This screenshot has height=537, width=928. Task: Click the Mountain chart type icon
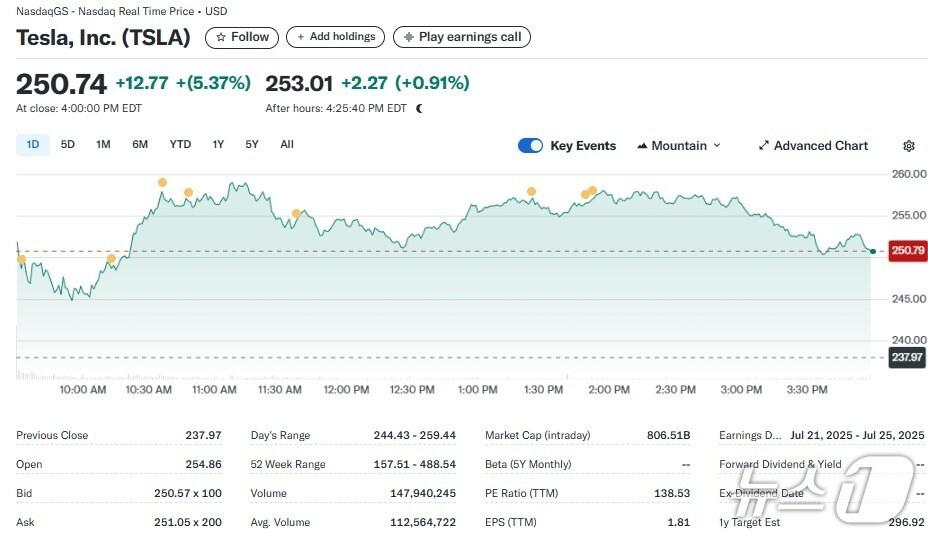[642, 146]
